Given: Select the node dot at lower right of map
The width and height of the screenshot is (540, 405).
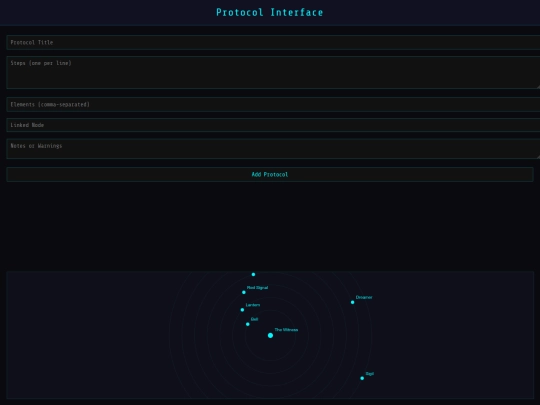Looking at the screenshot, I should click(362, 378).
